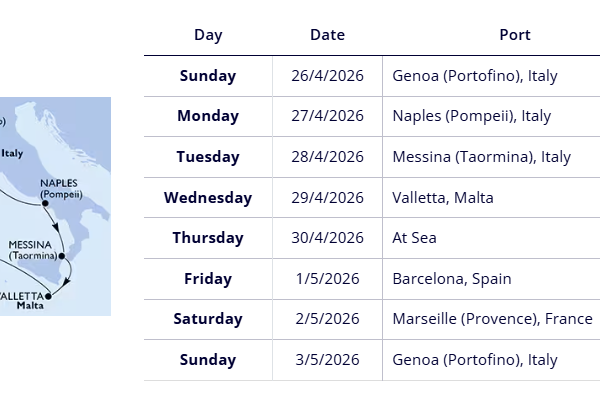
Task: Select the Barcelona, Spain port cell
Action: pyautogui.click(x=452, y=279)
